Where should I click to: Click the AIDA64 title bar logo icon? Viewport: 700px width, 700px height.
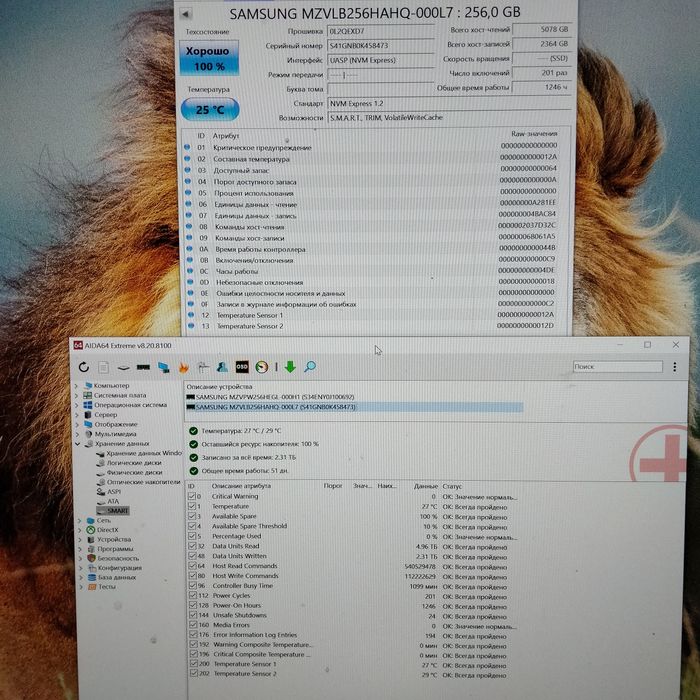click(78, 345)
